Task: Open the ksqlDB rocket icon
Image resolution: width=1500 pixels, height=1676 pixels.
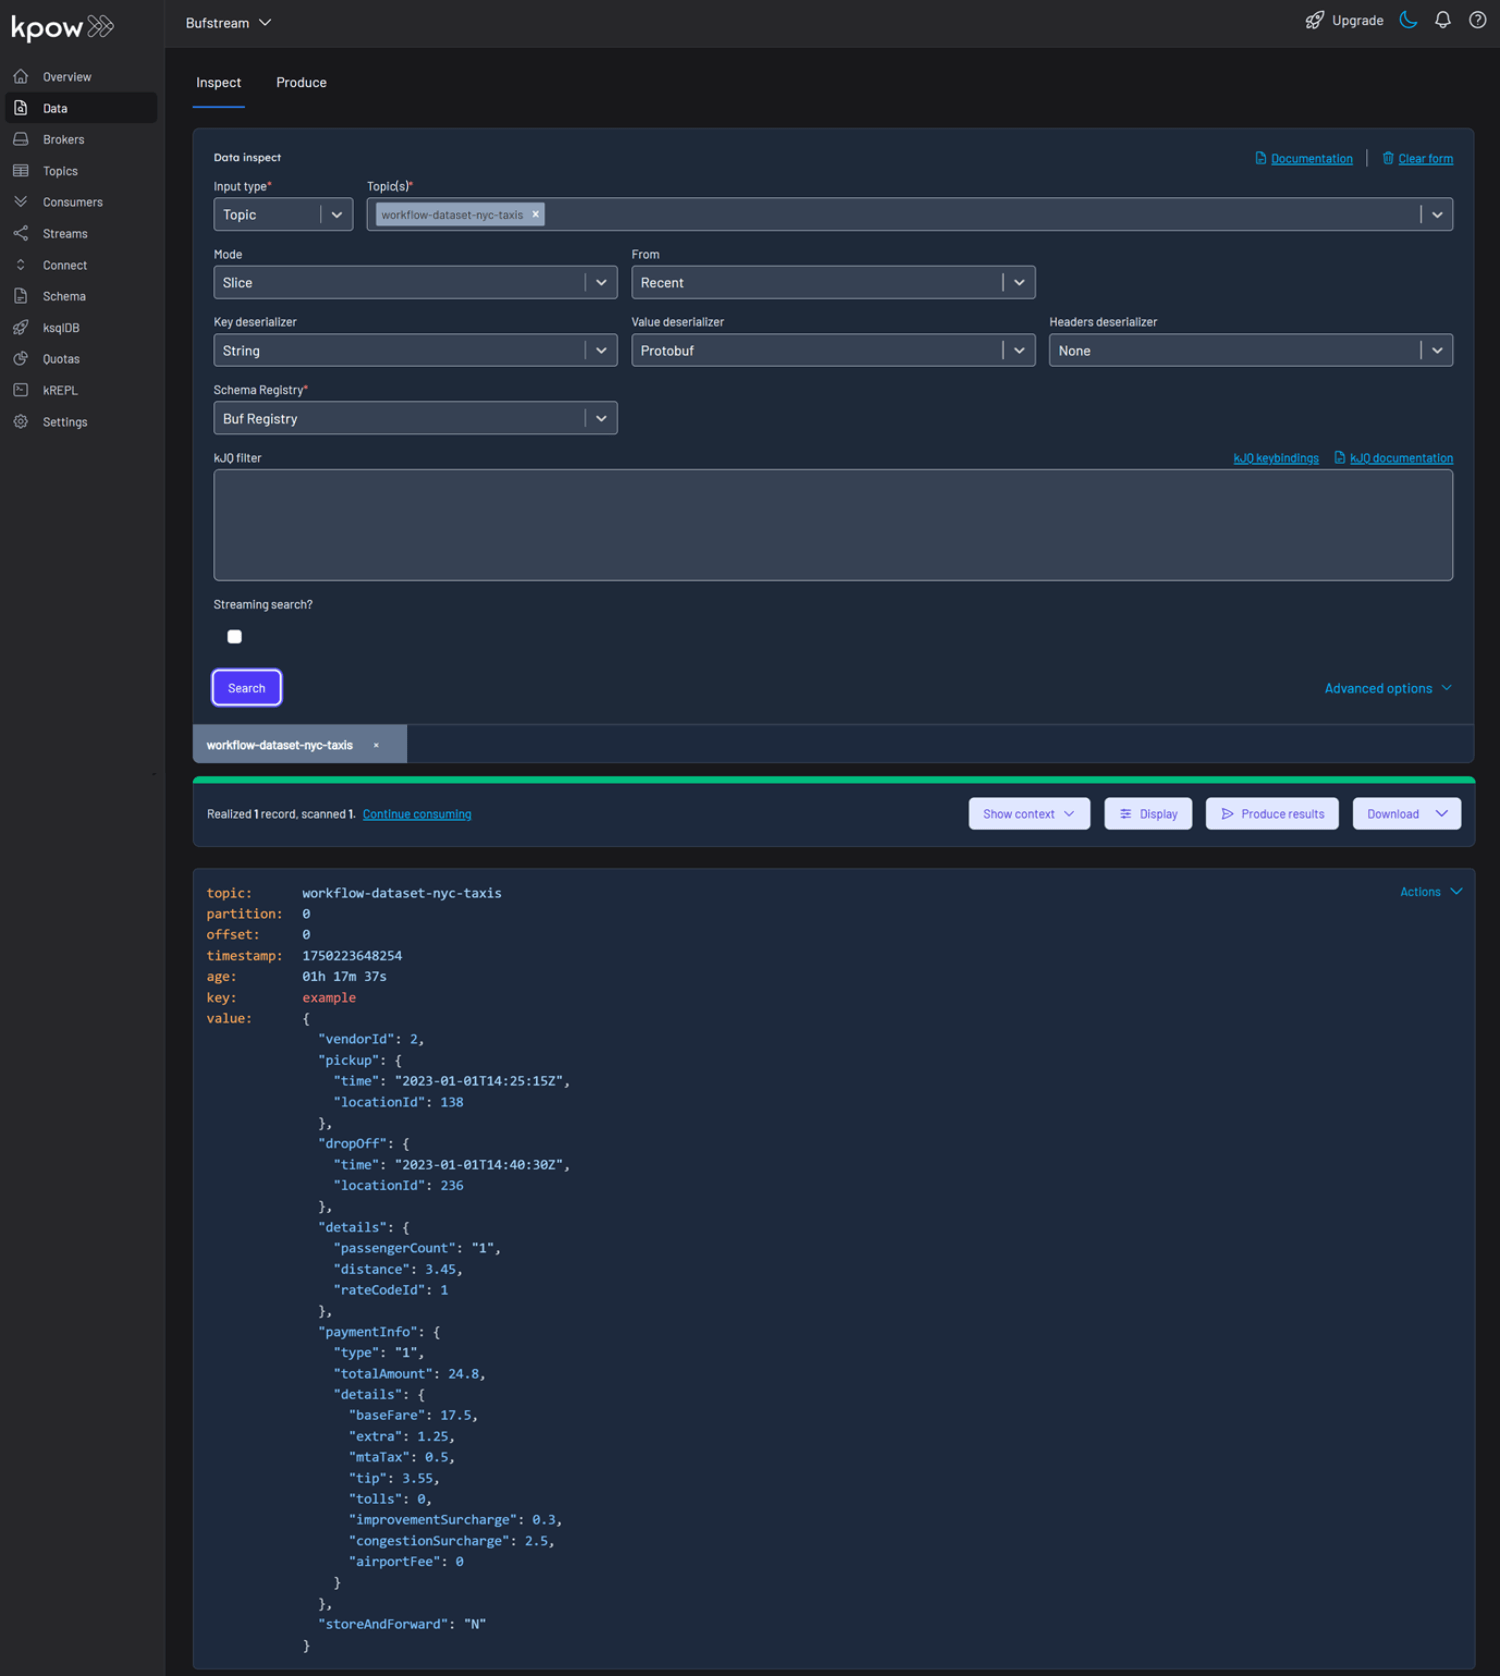Action: (21, 328)
